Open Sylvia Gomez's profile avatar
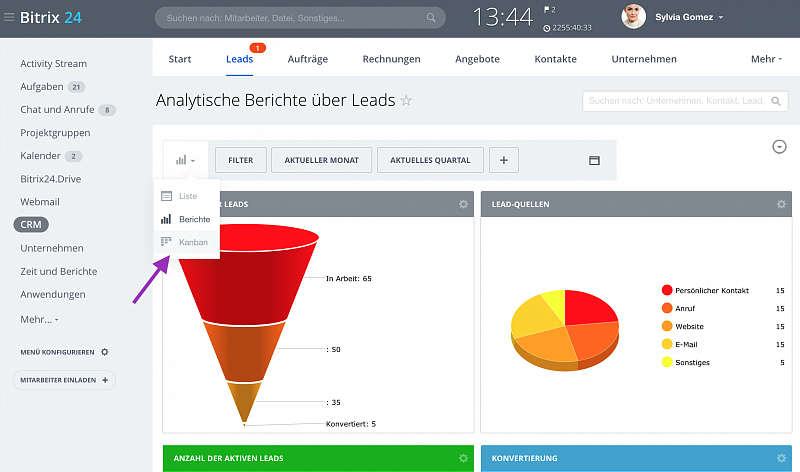Image resolution: width=800 pixels, height=472 pixels. tap(633, 16)
